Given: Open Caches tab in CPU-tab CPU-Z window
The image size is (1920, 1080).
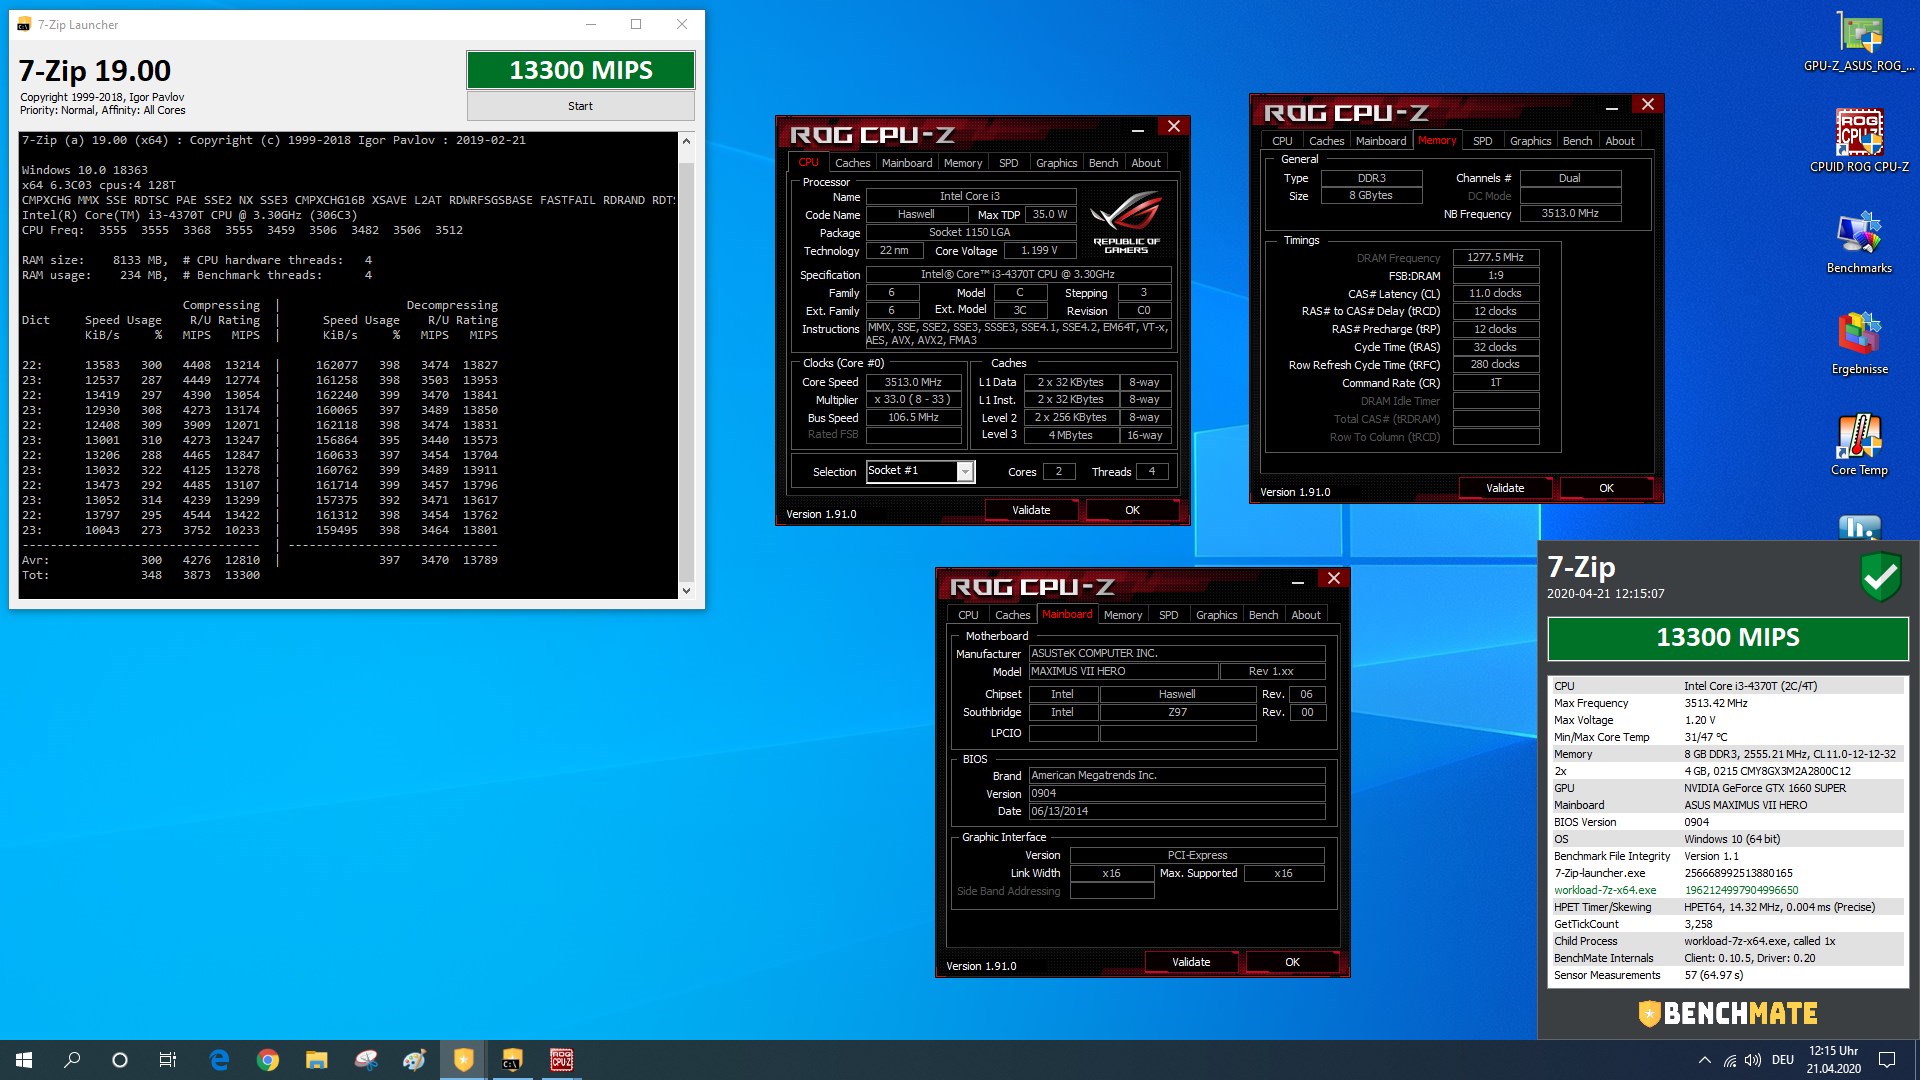Looking at the screenshot, I should (852, 163).
